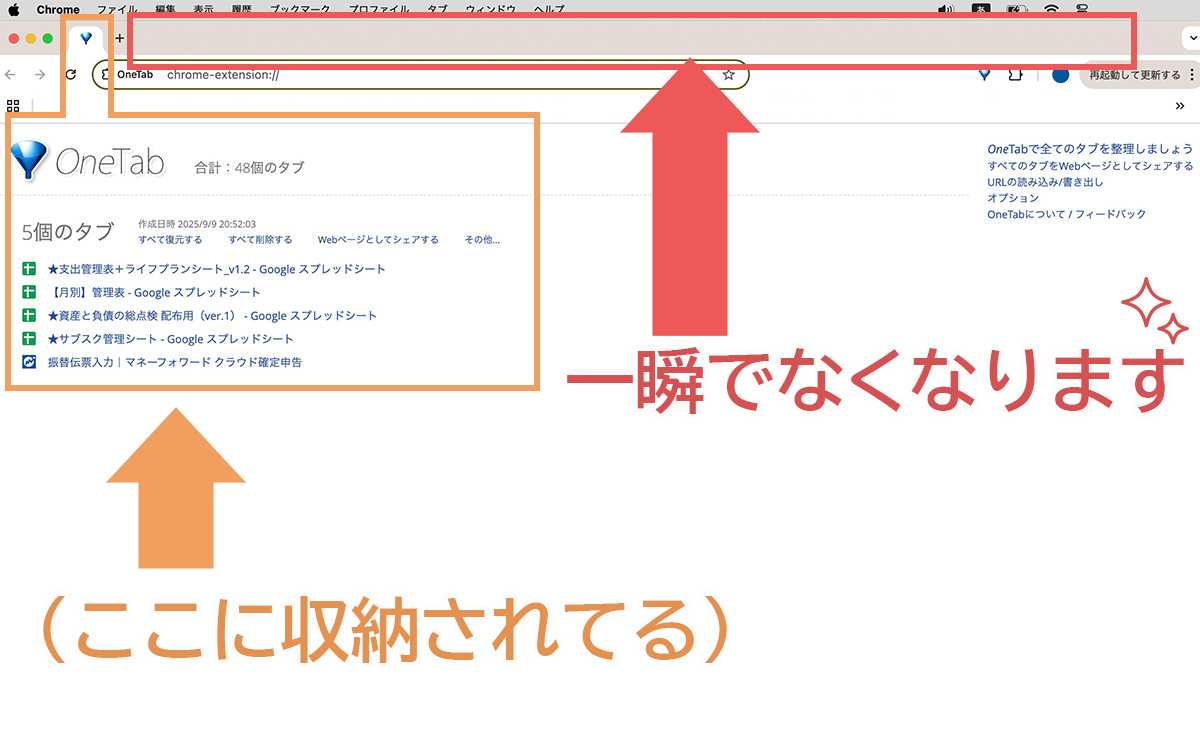Open the ファイル menu
This screenshot has width=1200, height=753.
click(x=117, y=9)
